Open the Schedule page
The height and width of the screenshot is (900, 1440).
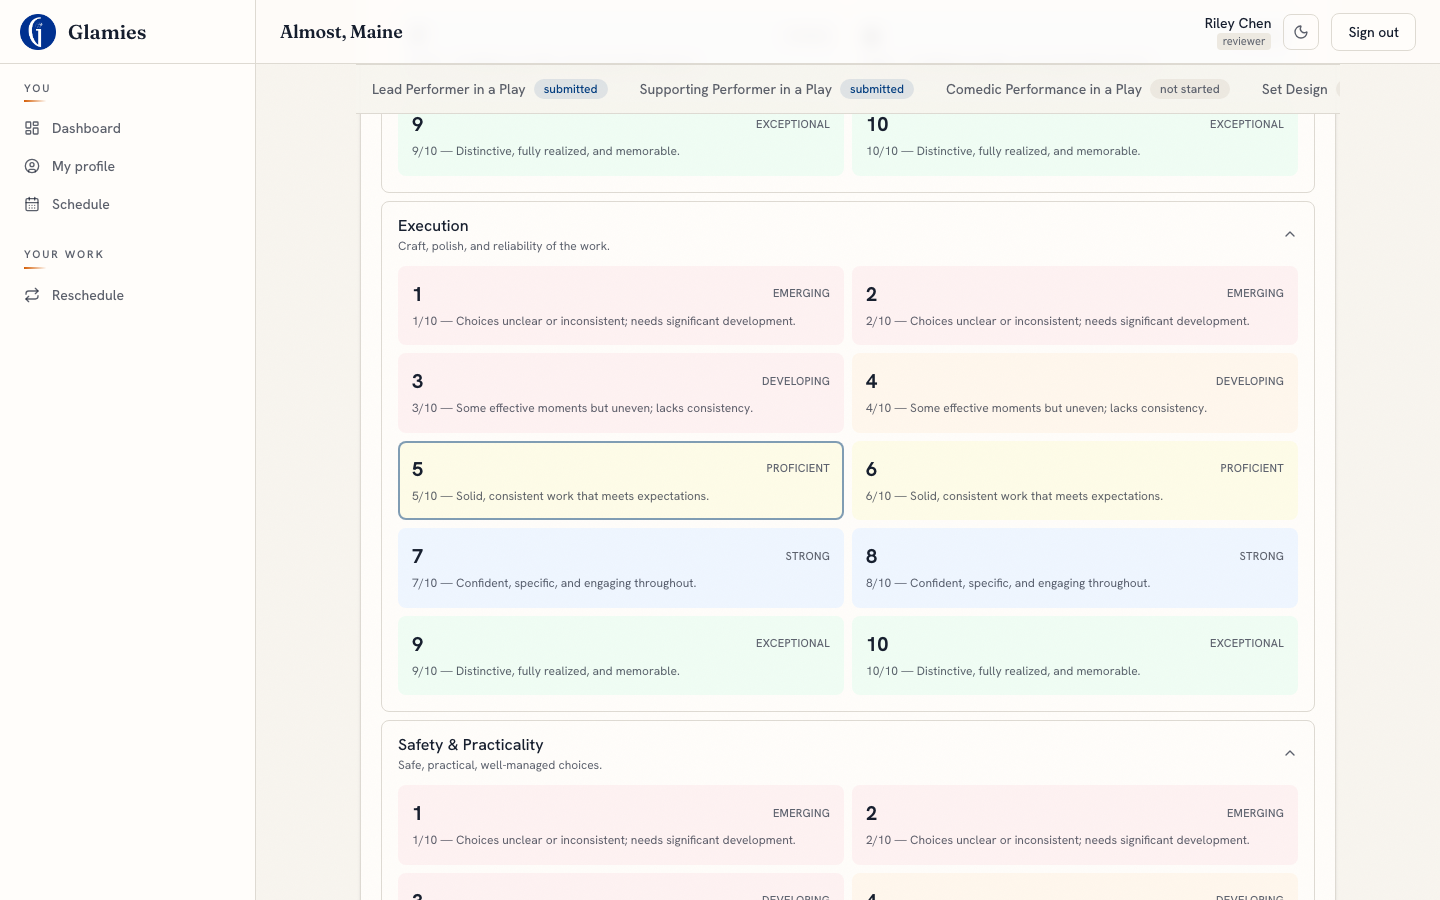tap(128, 204)
